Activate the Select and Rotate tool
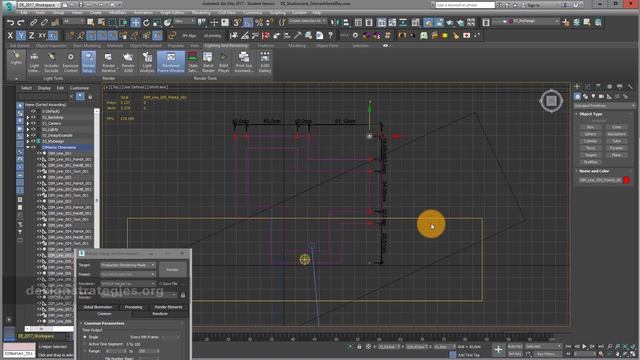The height and width of the screenshot is (360, 640). (x=146, y=22)
